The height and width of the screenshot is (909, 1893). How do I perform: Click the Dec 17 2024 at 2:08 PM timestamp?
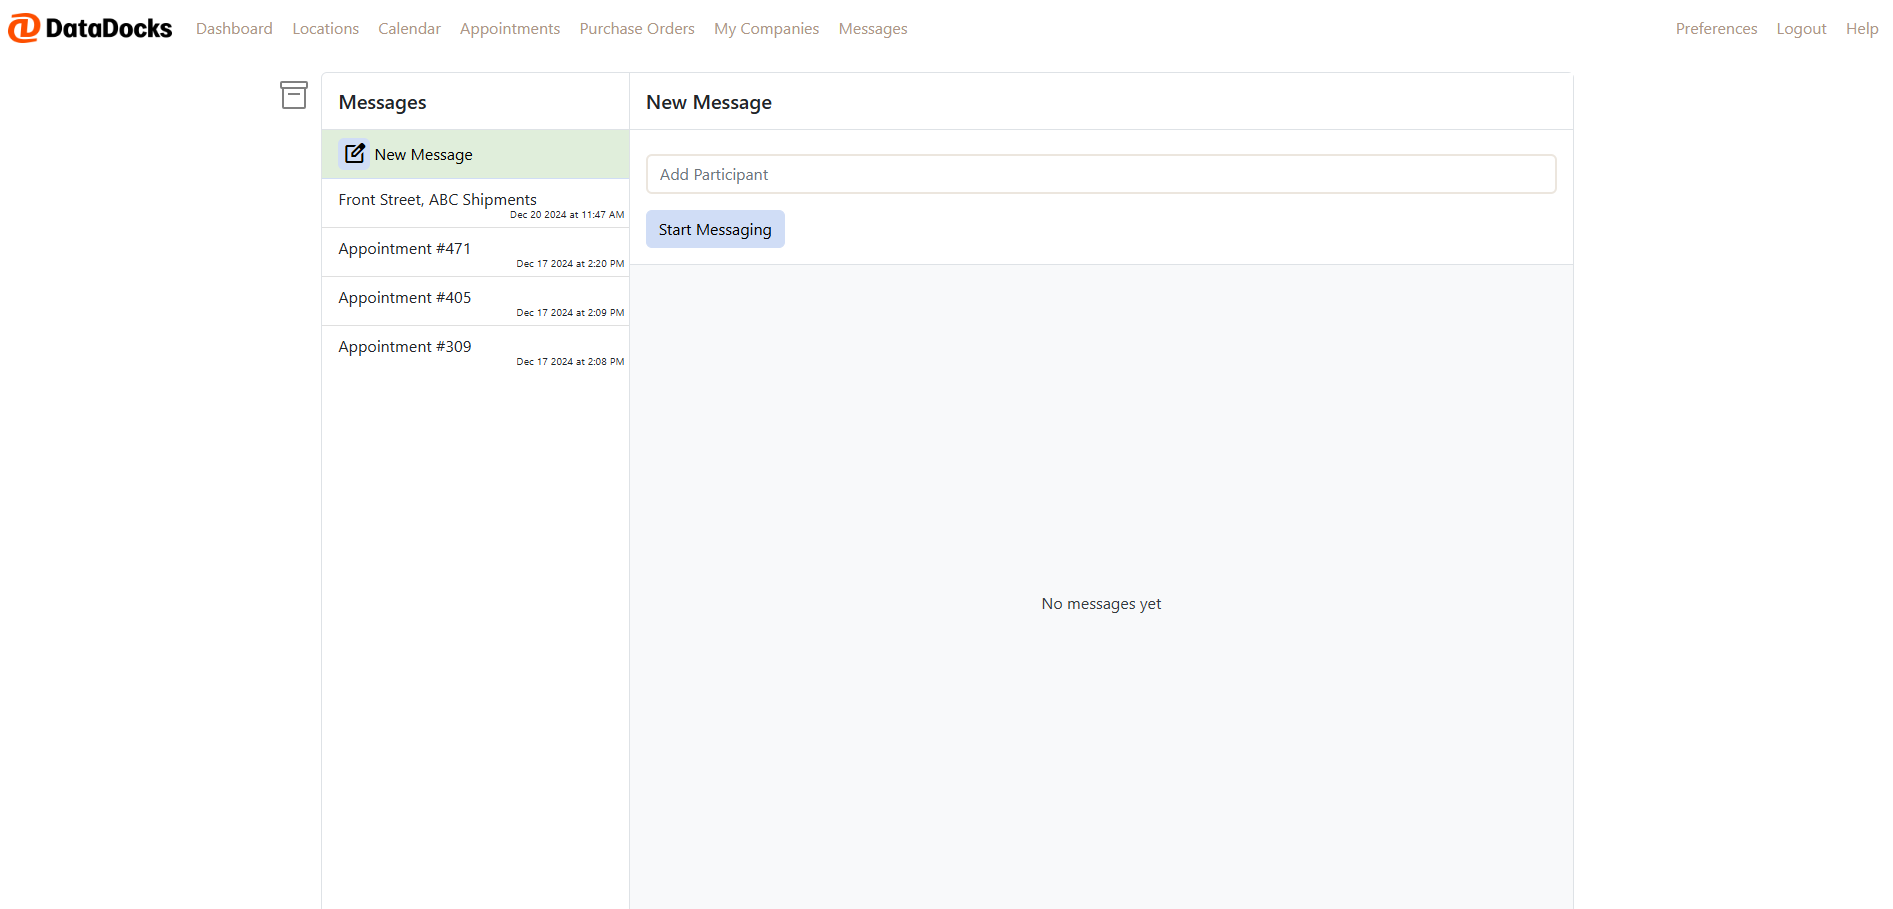570,362
